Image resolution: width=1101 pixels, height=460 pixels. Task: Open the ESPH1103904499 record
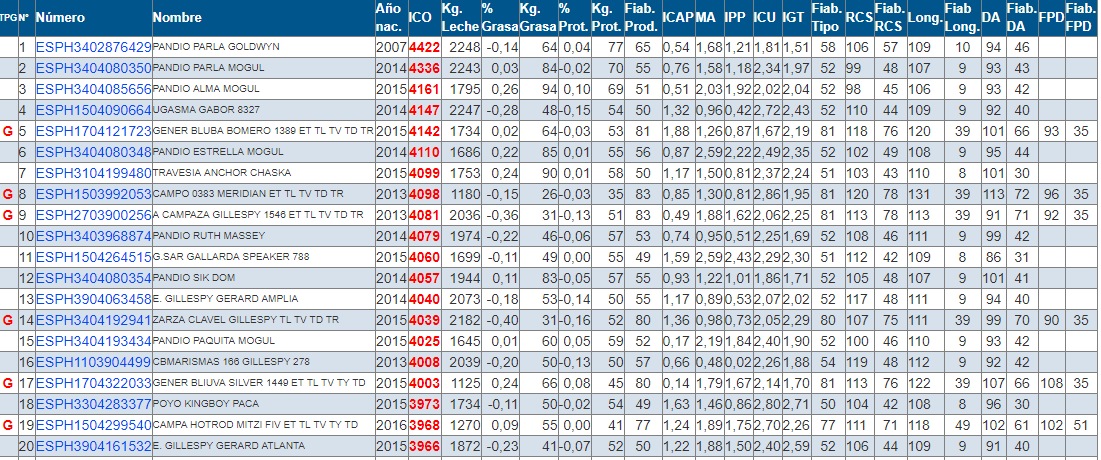point(93,362)
